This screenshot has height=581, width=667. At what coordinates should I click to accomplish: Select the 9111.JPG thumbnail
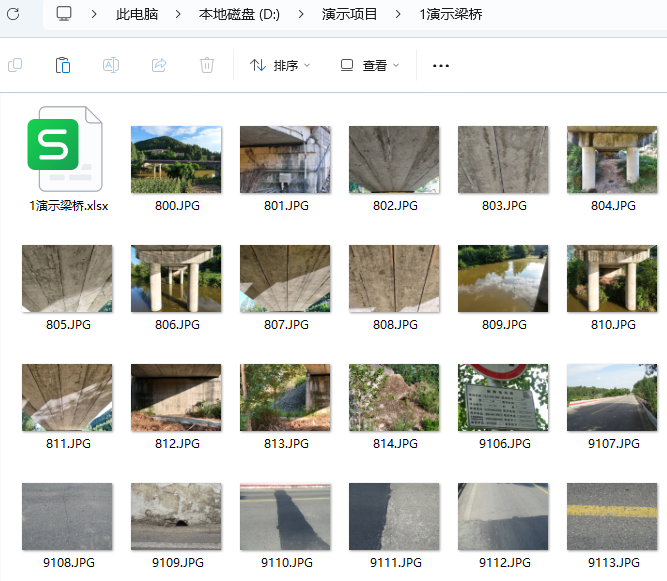(394, 516)
